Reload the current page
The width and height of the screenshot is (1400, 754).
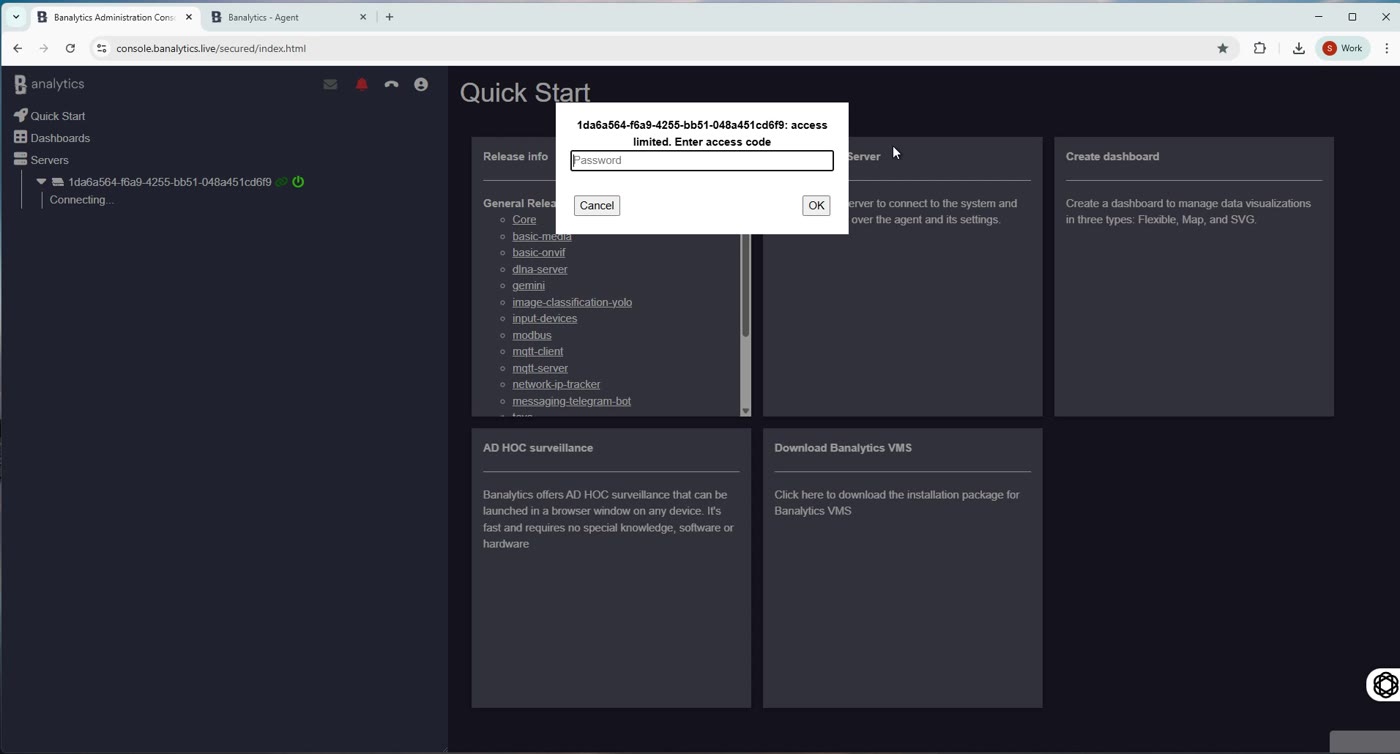(70, 48)
